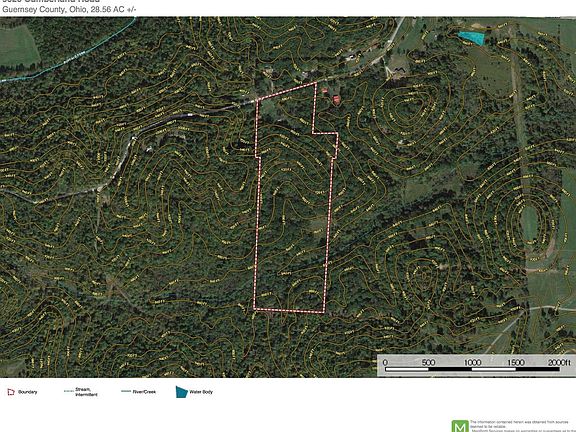Screen dimensions: 576x432
Task: Click the '1500' label on scale bar
Action: point(515,363)
